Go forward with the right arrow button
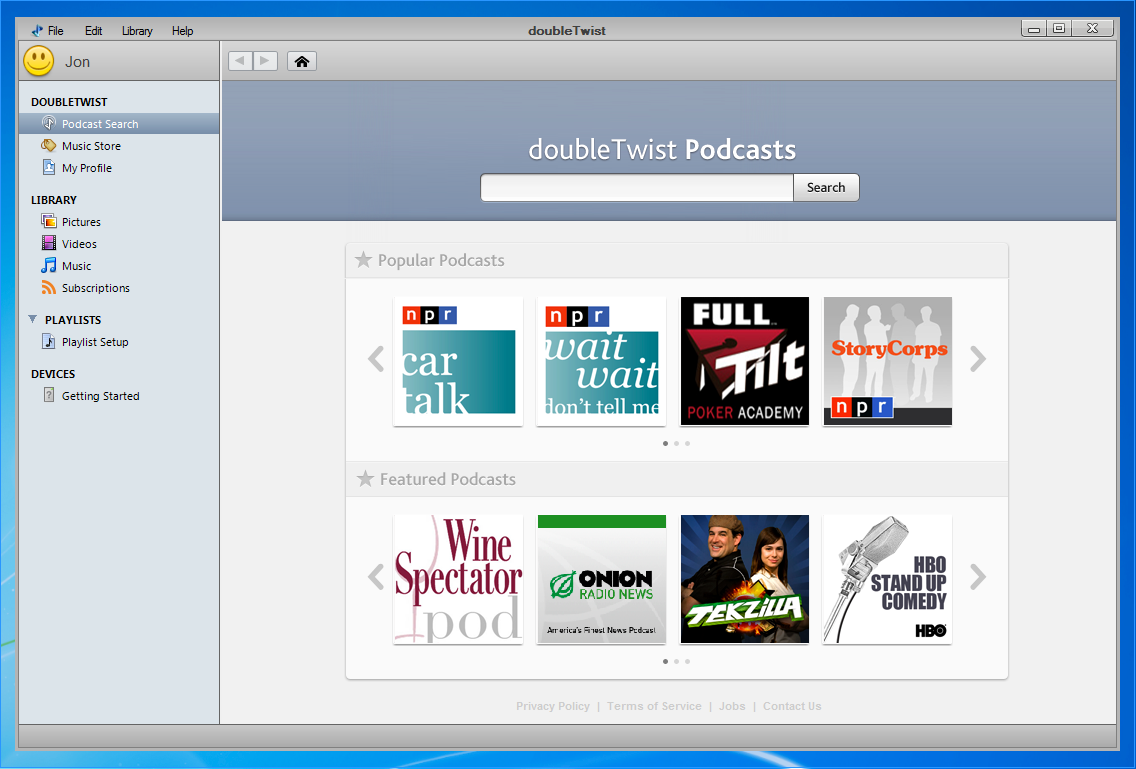 click(265, 61)
